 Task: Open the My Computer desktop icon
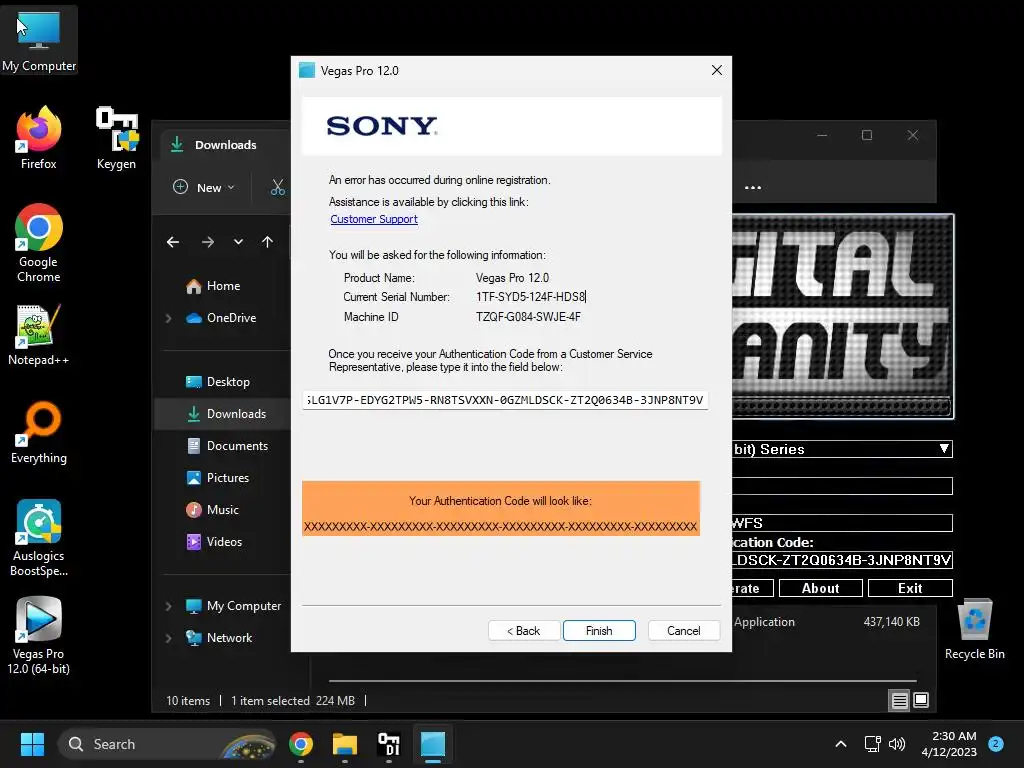click(x=39, y=40)
